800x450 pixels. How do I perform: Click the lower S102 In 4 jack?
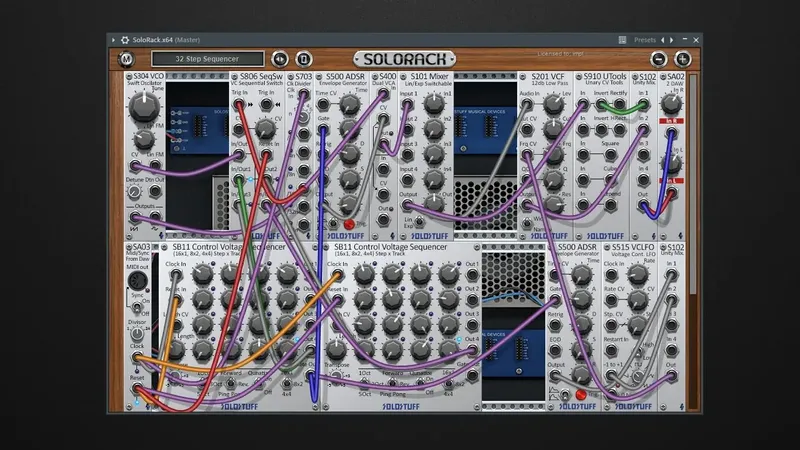(x=671, y=351)
